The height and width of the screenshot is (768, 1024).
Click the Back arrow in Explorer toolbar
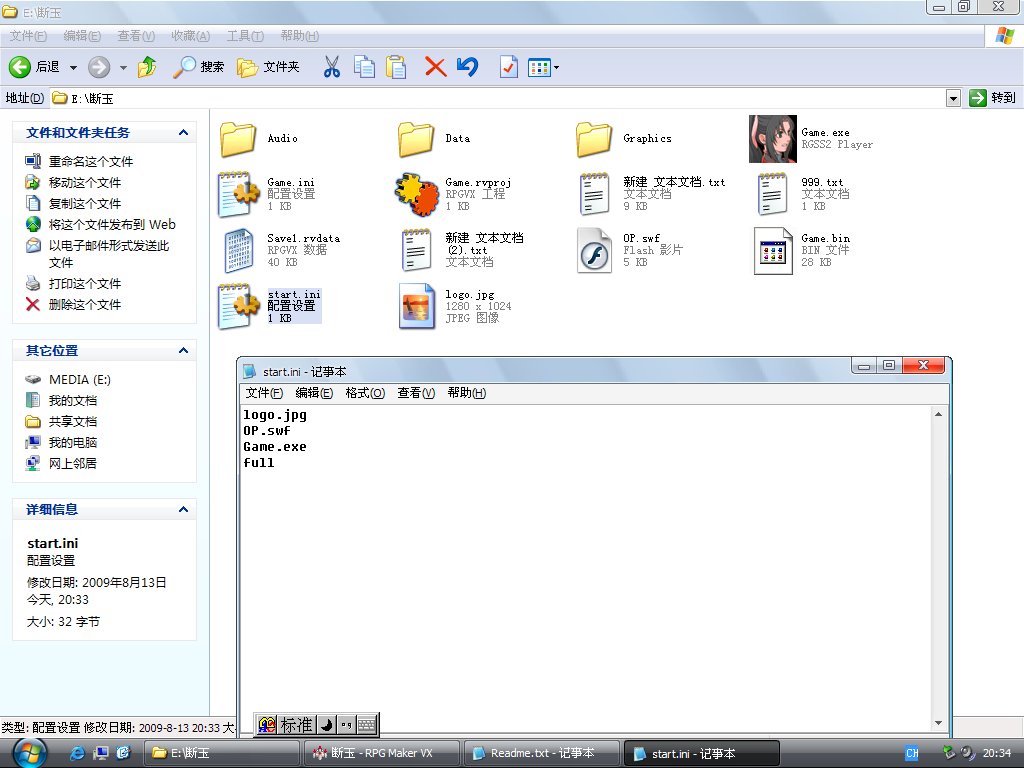point(20,67)
